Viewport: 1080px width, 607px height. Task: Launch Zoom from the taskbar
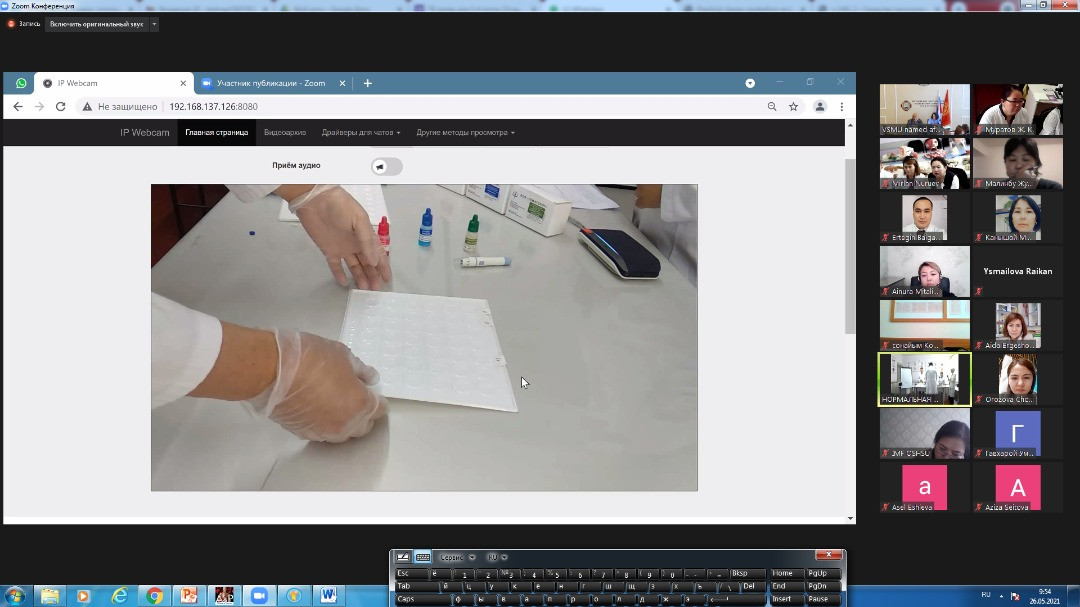click(x=258, y=596)
